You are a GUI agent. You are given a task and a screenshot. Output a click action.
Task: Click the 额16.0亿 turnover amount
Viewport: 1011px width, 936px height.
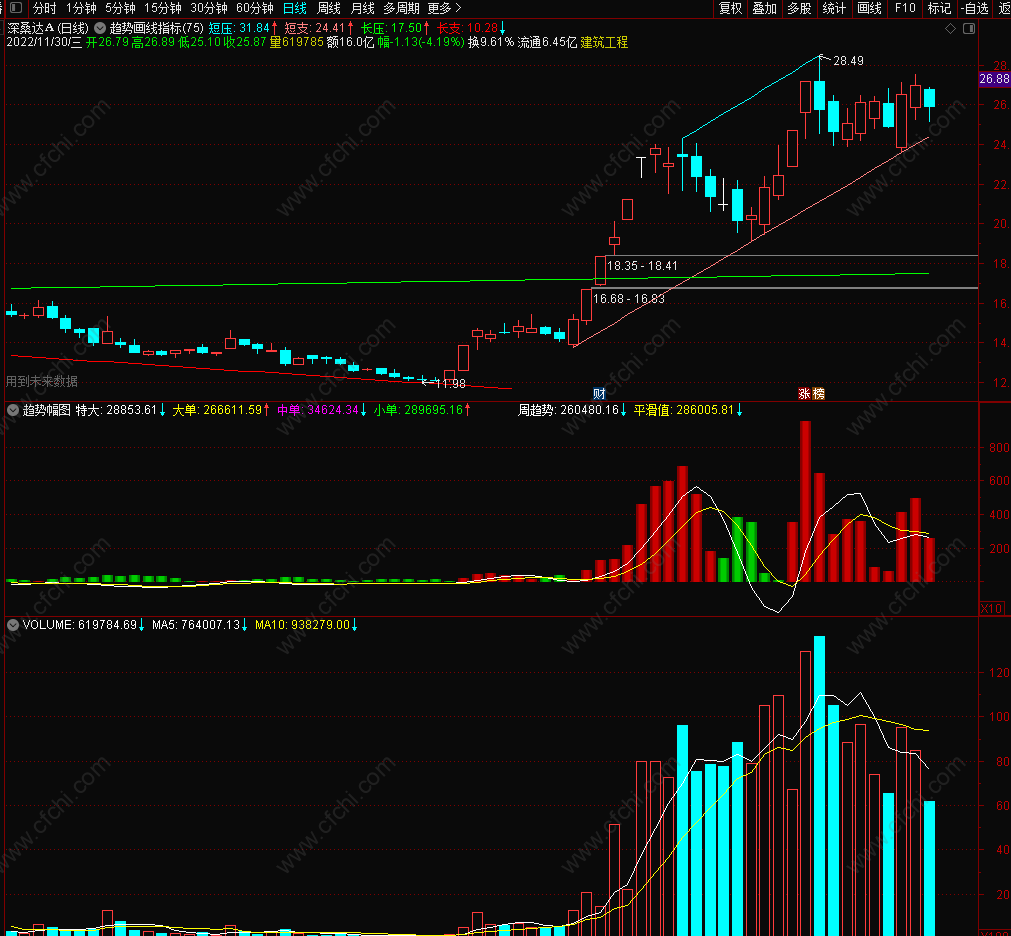coord(350,43)
